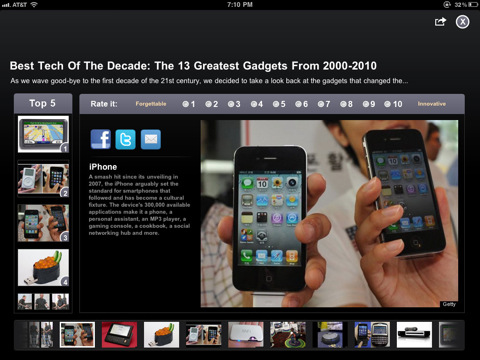Share the slide on Facebook
The width and height of the screenshot is (480, 360).
(x=101, y=139)
